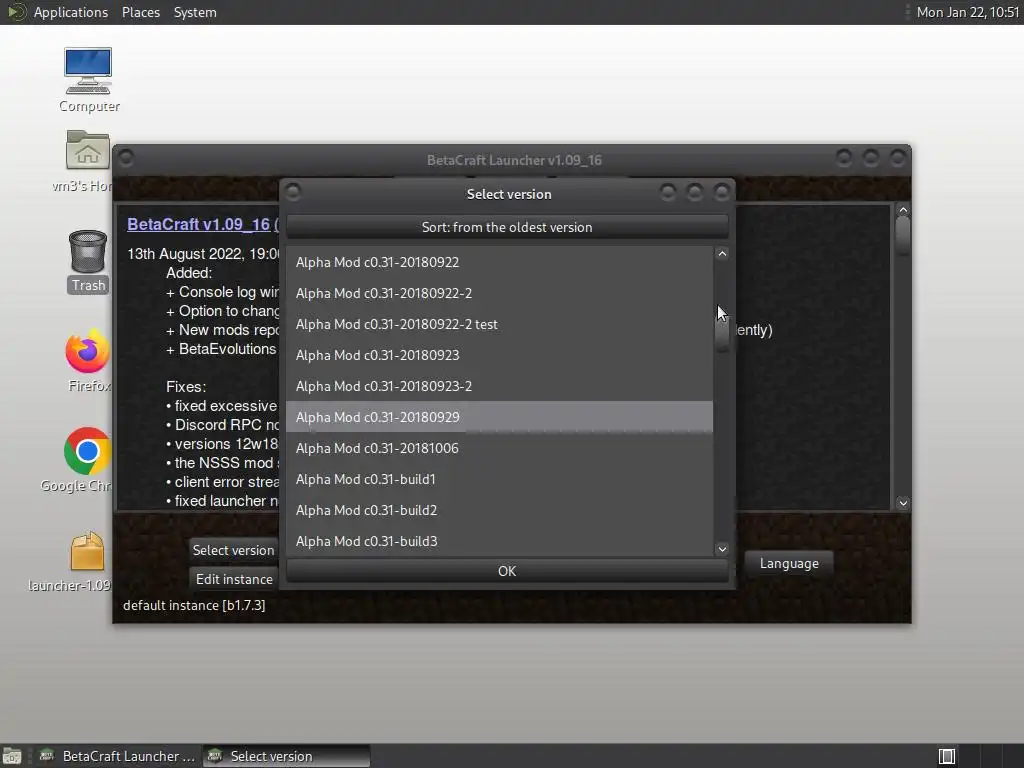Select Alpha Mod c0.31-20181006
This screenshot has width=1024, height=768.
click(x=500, y=448)
